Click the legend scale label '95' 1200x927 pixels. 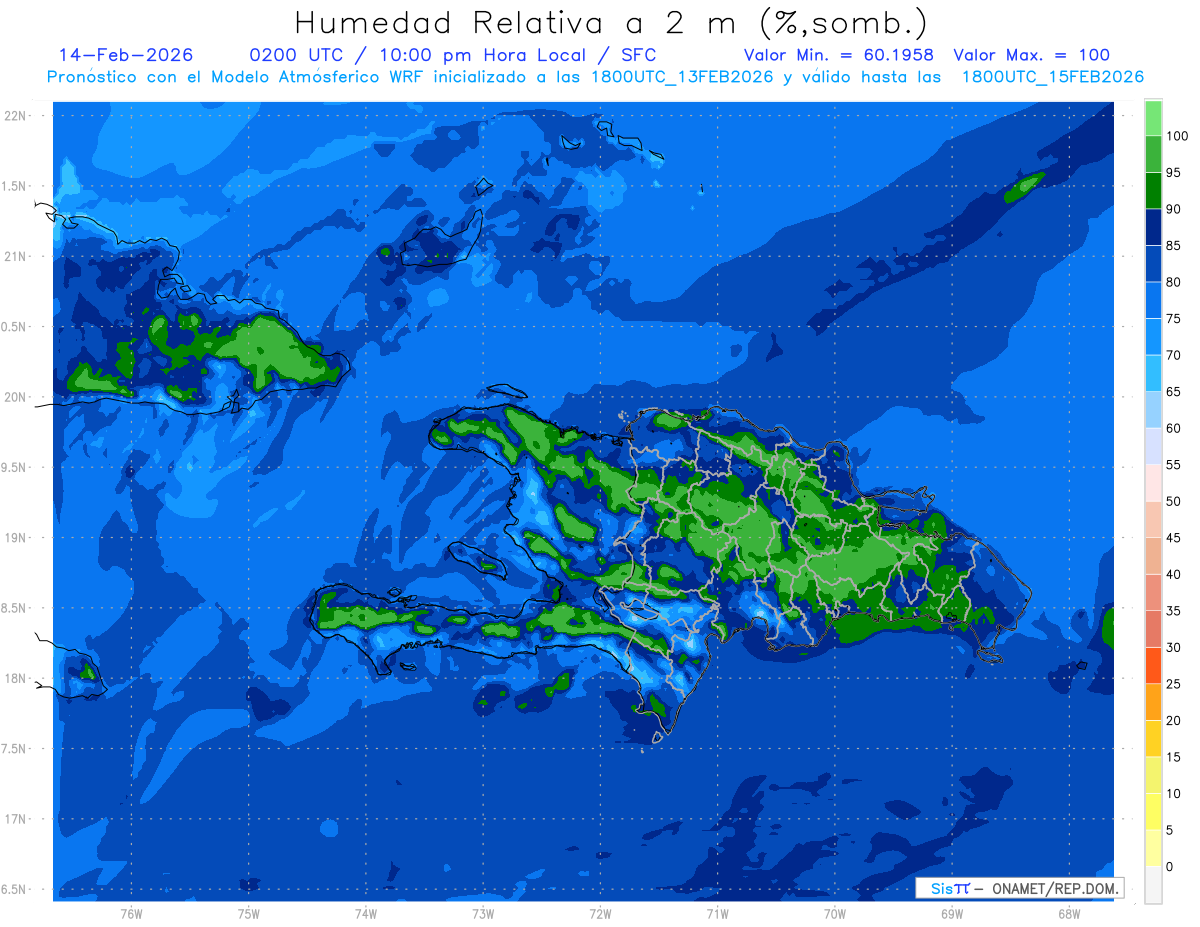point(1173,173)
